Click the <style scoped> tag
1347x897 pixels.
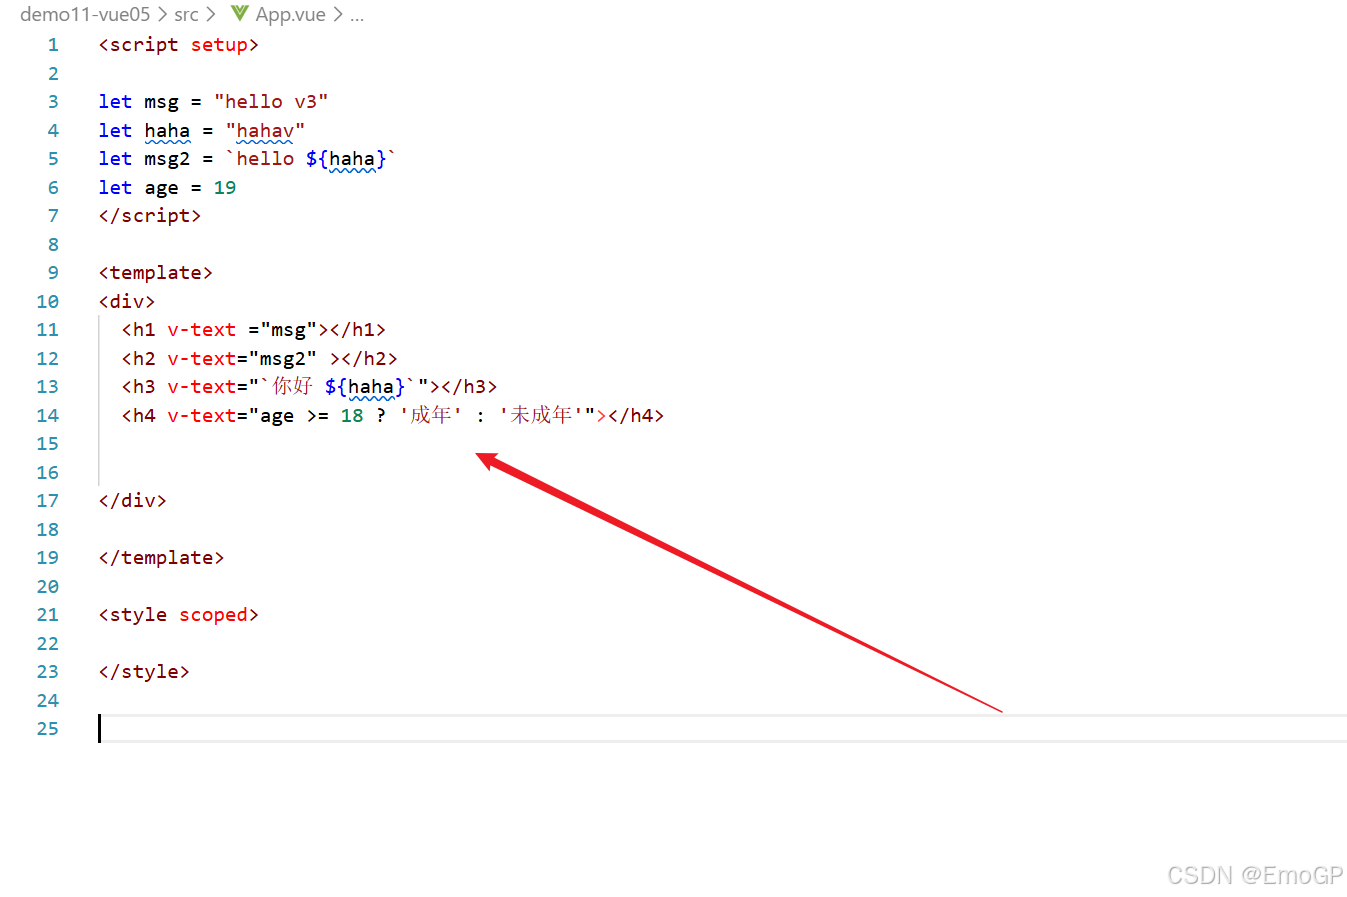(179, 615)
